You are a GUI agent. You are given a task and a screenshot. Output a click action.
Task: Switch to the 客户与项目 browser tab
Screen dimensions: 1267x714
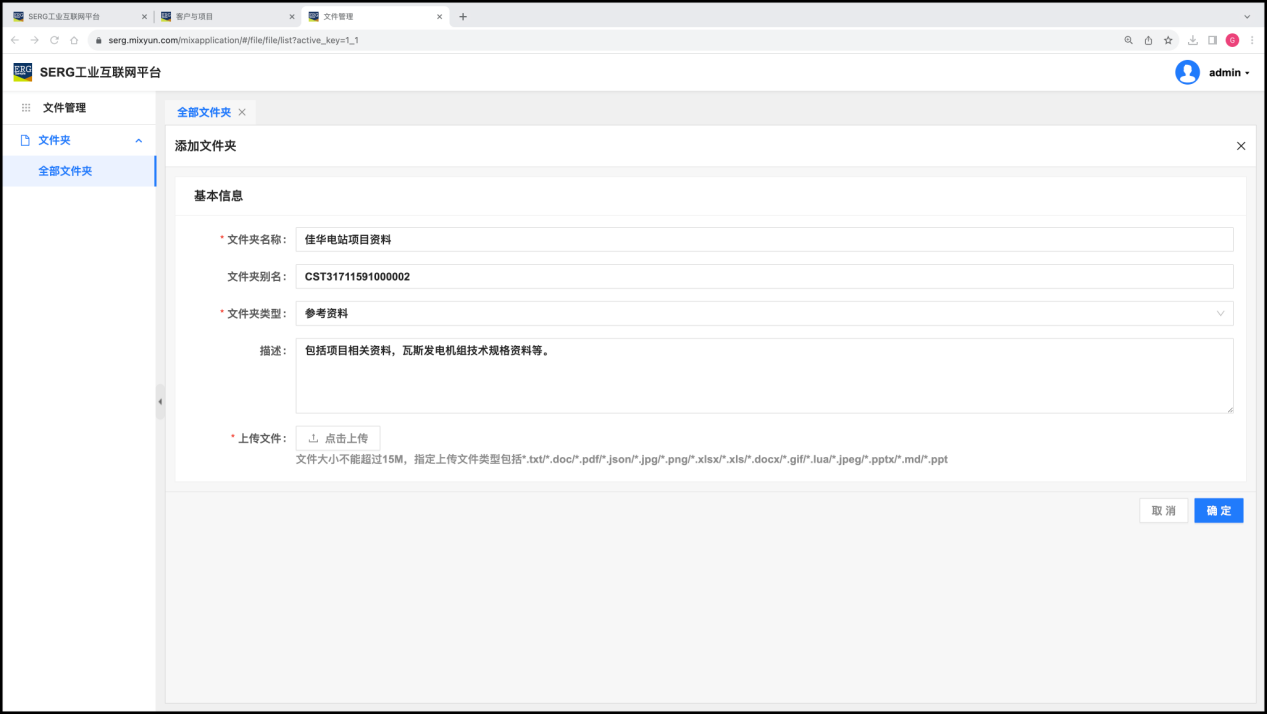tap(225, 16)
